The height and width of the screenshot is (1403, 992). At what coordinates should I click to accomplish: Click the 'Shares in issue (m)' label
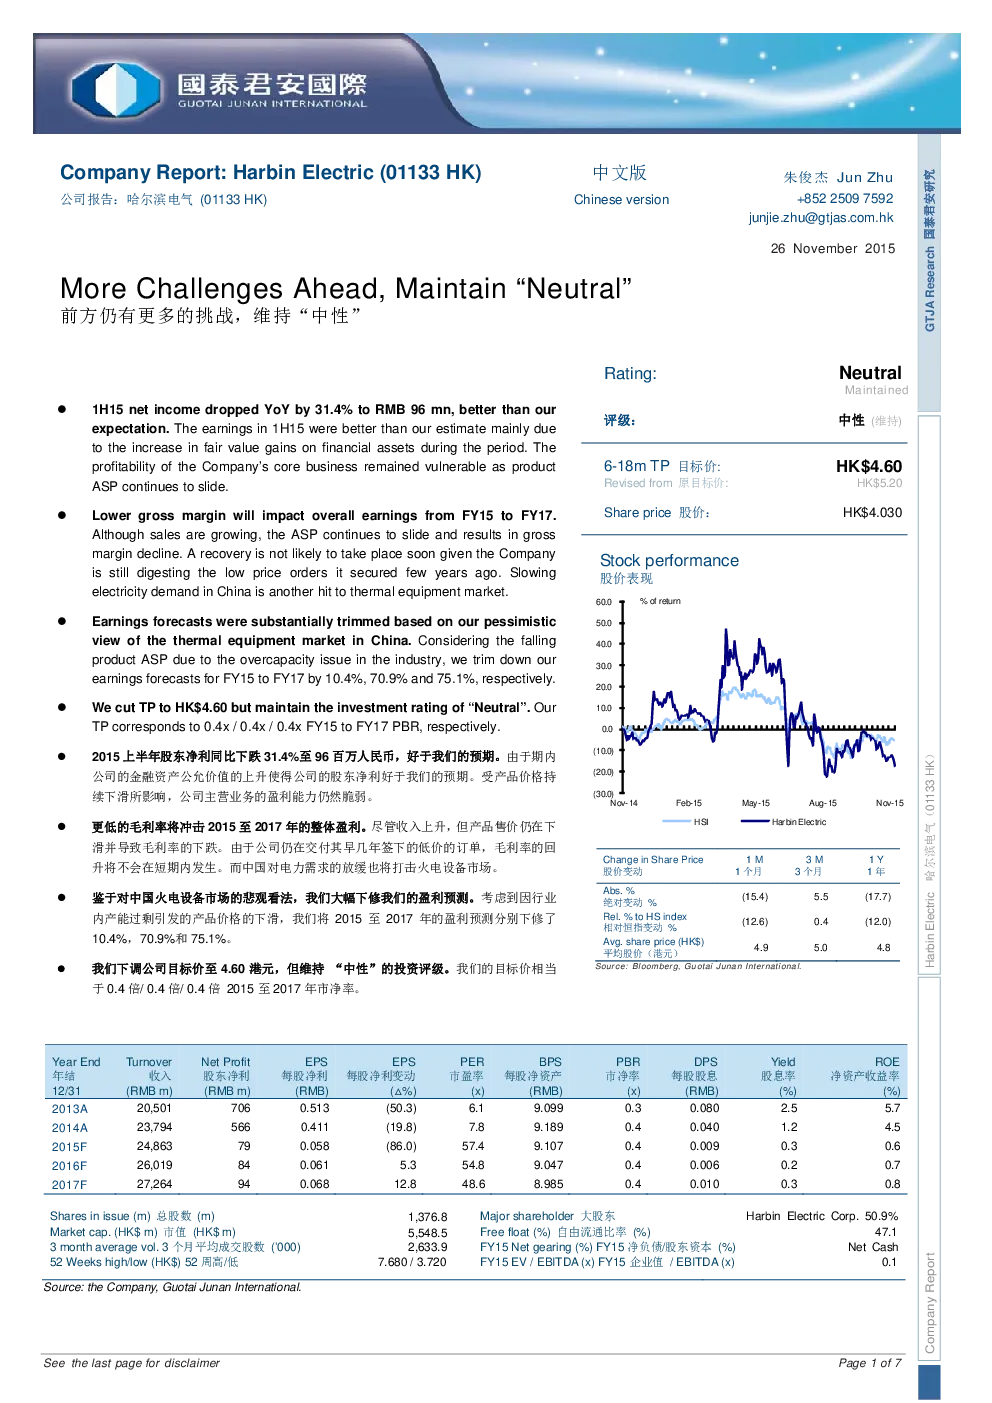click(x=100, y=1216)
